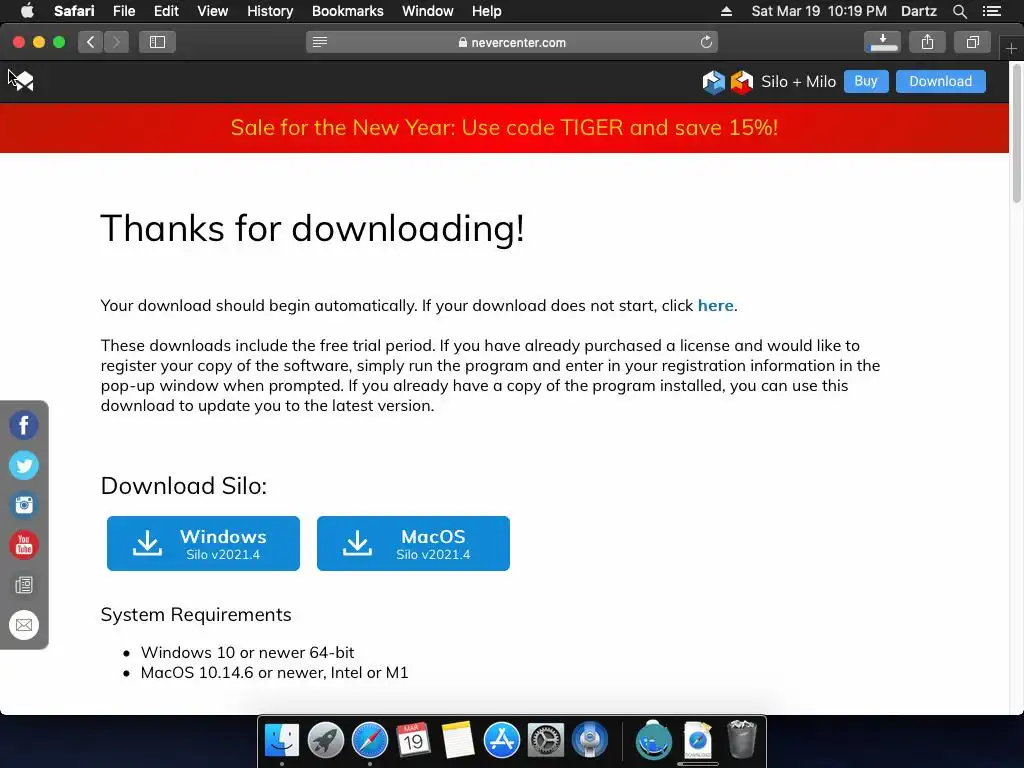The height and width of the screenshot is (768, 1024).
Task: Click the 'Thanks for downloading!' heading
Action: click(312, 229)
